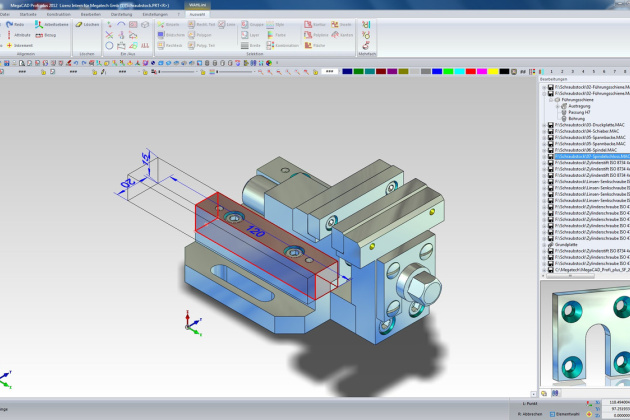Expand the Austragung feature node

point(555,107)
